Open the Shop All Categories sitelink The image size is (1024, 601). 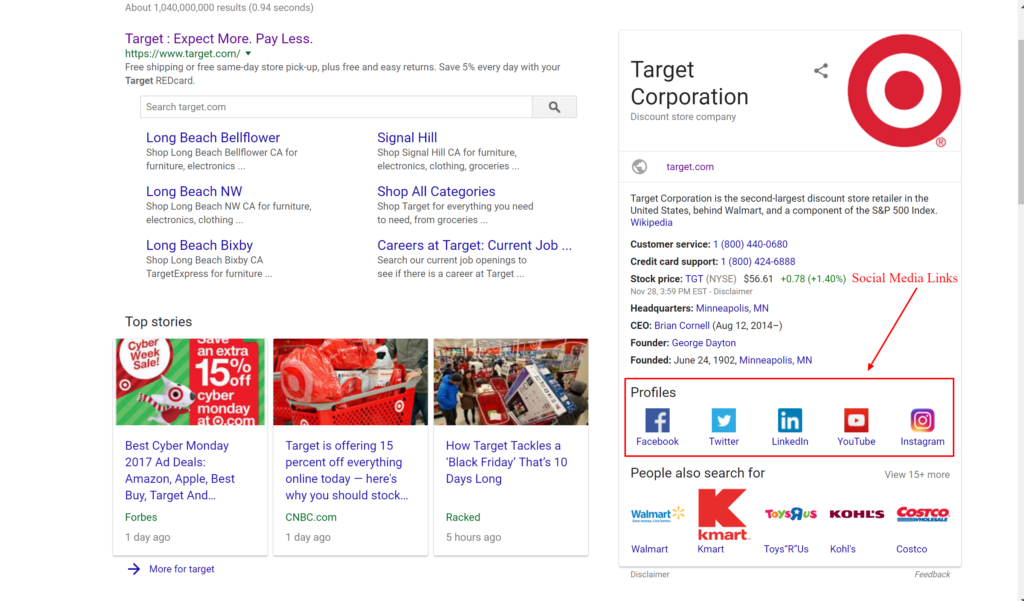pyautogui.click(x=436, y=191)
